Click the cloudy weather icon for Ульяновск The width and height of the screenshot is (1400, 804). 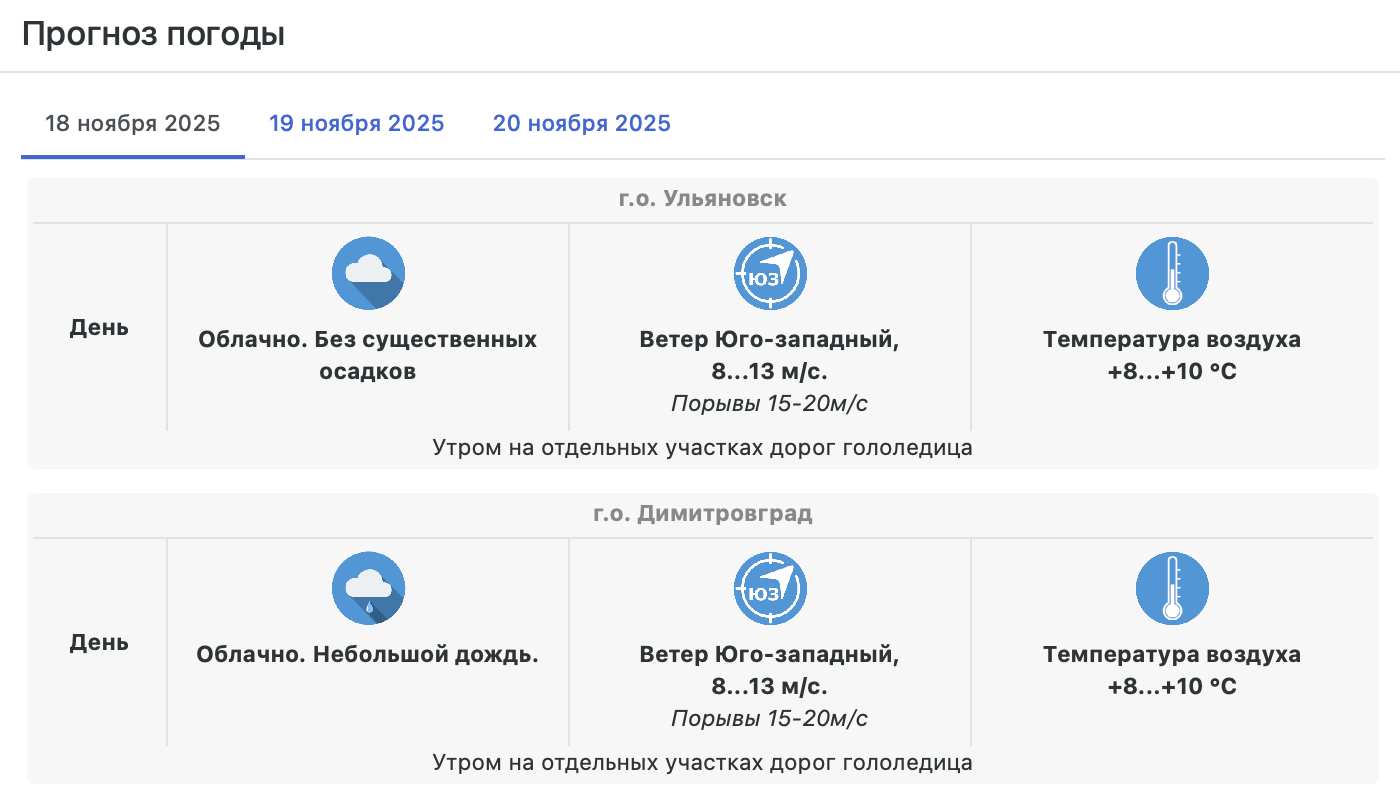coord(368,273)
